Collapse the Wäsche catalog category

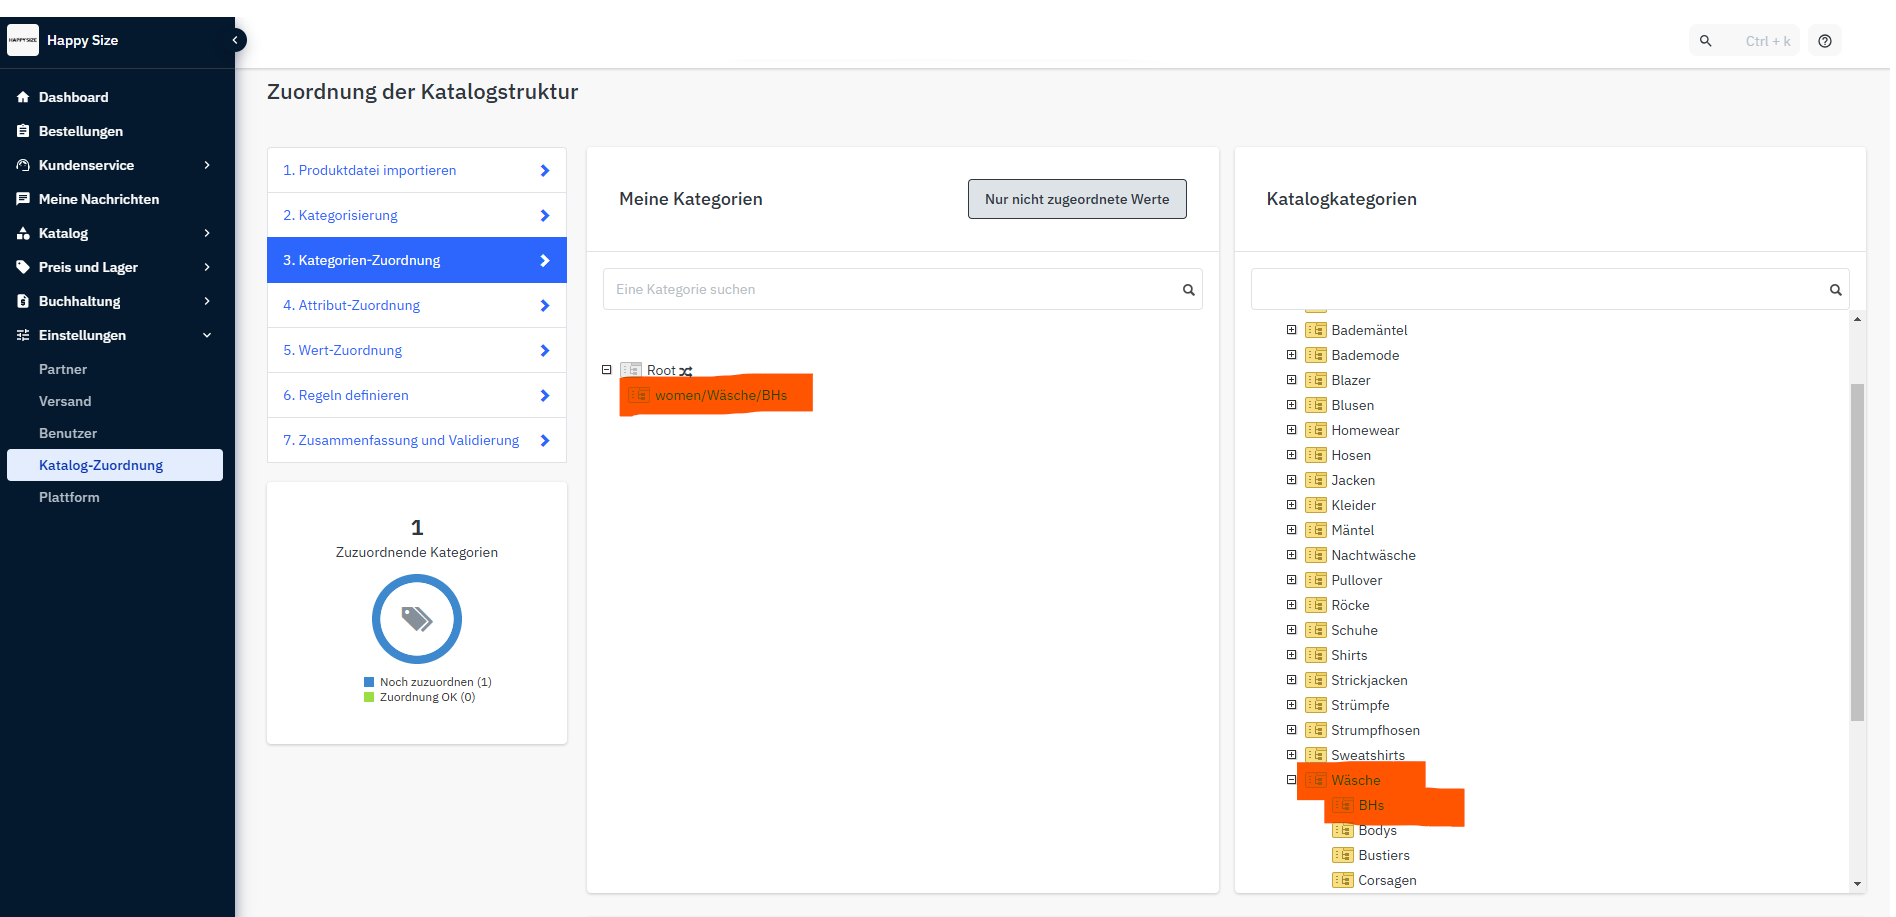[1291, 780]
